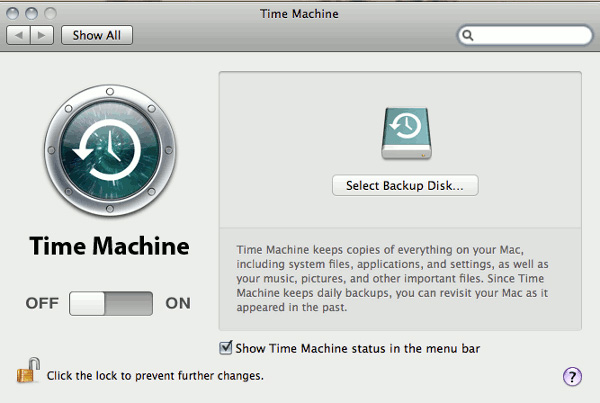The image size is (600, 403).
Task: Click the bold Time Machine heading text
Action: [109, 246]
